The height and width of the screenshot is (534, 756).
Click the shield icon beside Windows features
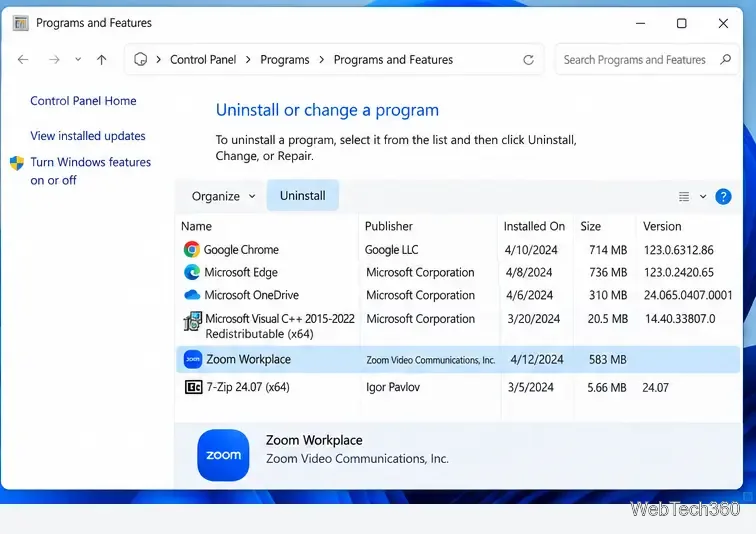(x=17, y=163)
